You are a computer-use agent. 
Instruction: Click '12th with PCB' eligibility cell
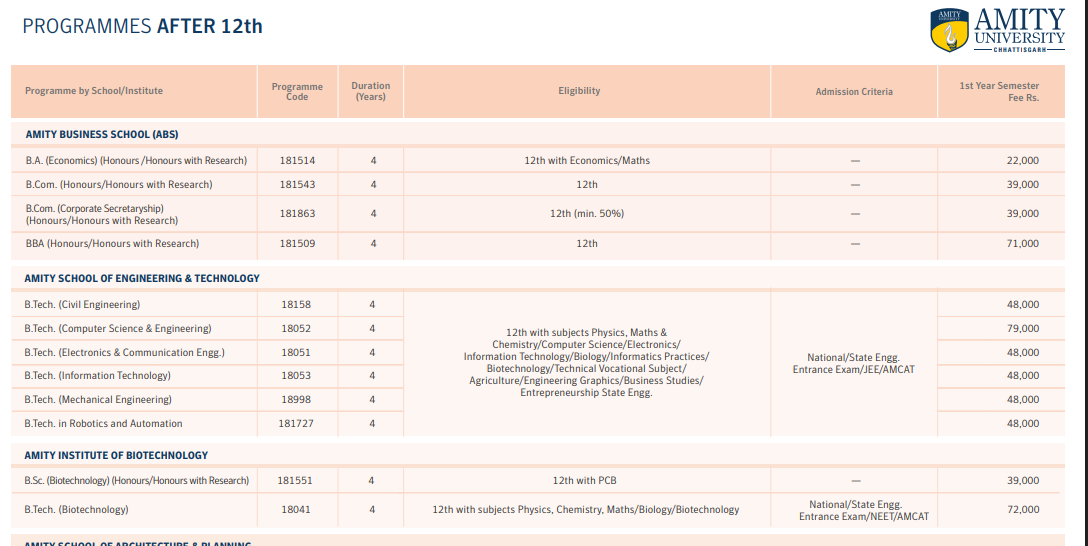click(x=585, y=481)
